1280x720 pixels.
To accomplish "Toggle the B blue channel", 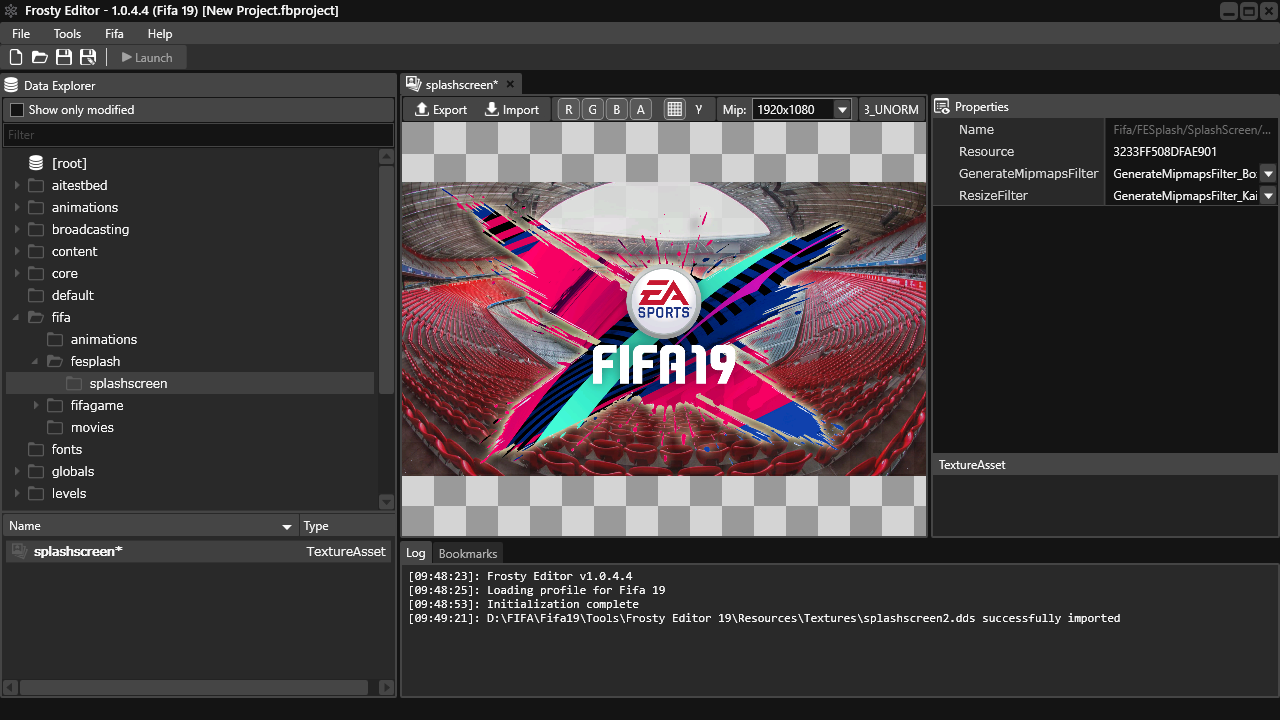I will coord(617,109).
